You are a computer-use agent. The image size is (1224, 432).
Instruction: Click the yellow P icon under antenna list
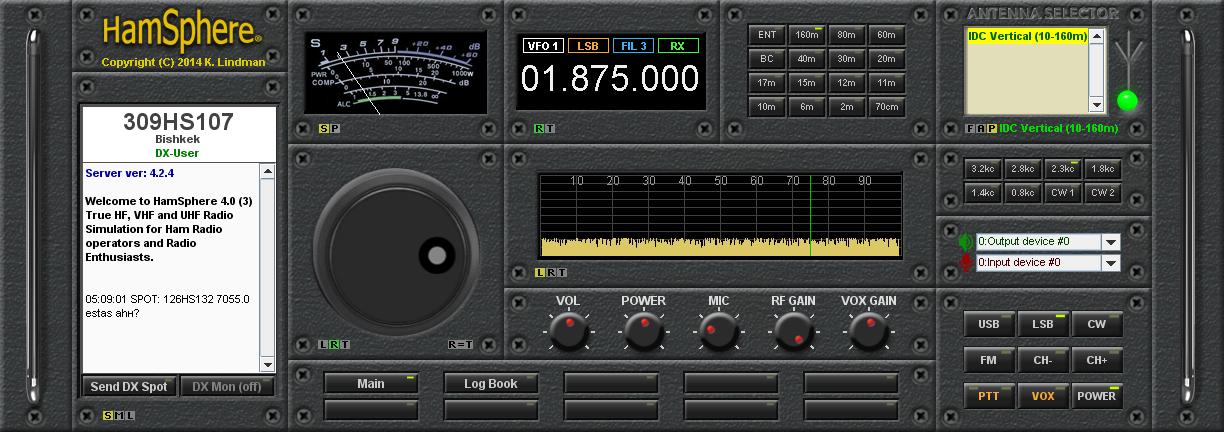[992, 128]
